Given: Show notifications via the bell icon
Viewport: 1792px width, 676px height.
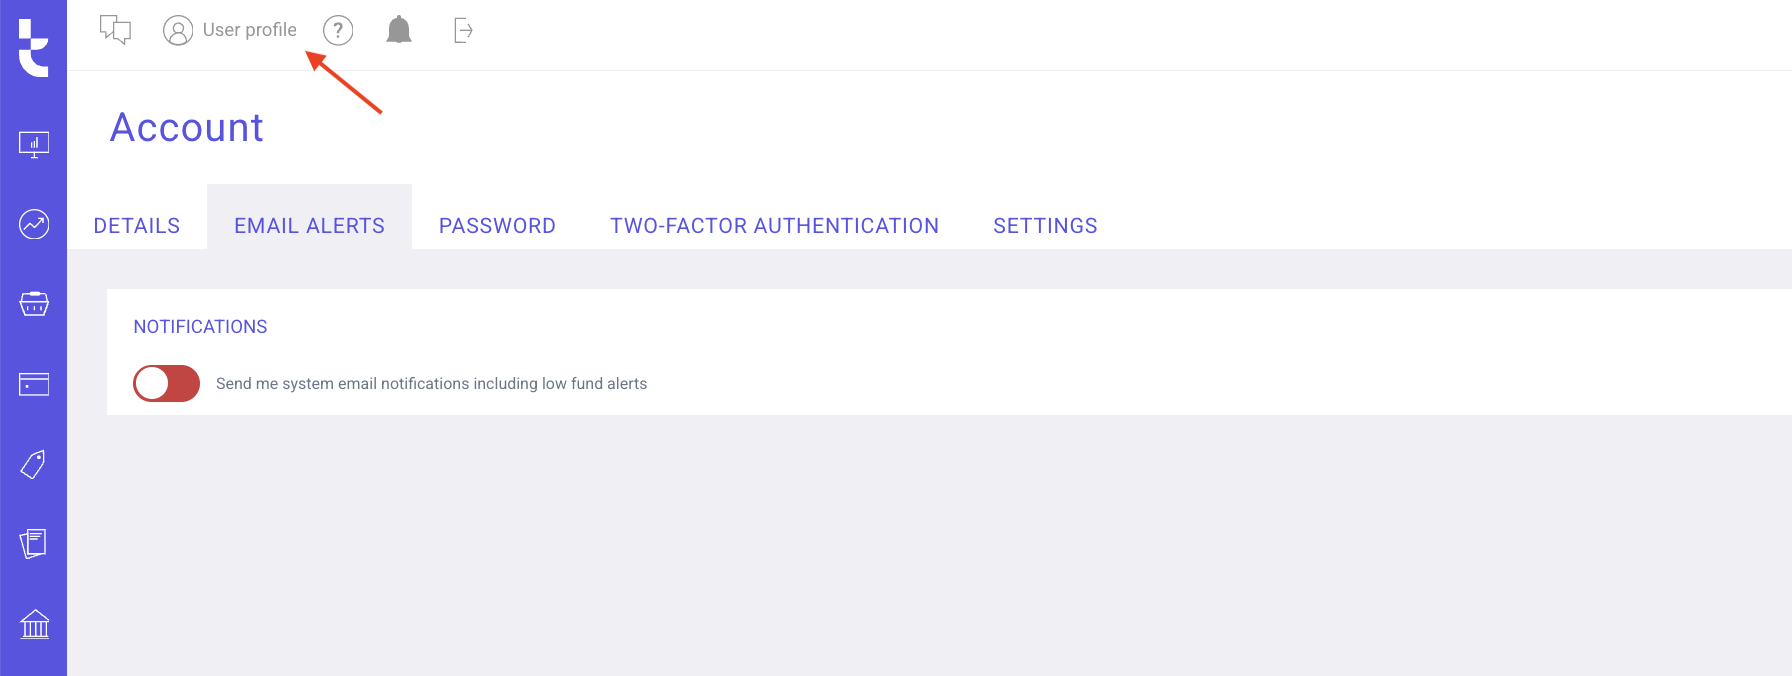Looking at the screenshot, I should (399, 30).
